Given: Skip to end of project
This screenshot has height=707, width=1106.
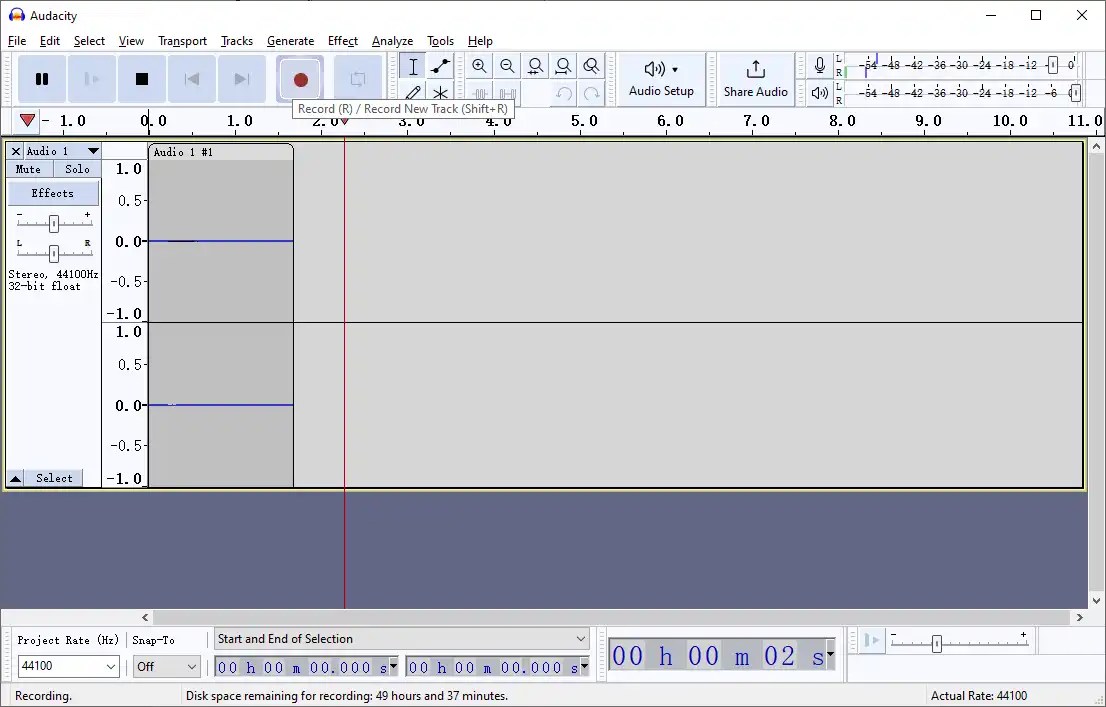Looking at the screenshot, I should (242, 79).
